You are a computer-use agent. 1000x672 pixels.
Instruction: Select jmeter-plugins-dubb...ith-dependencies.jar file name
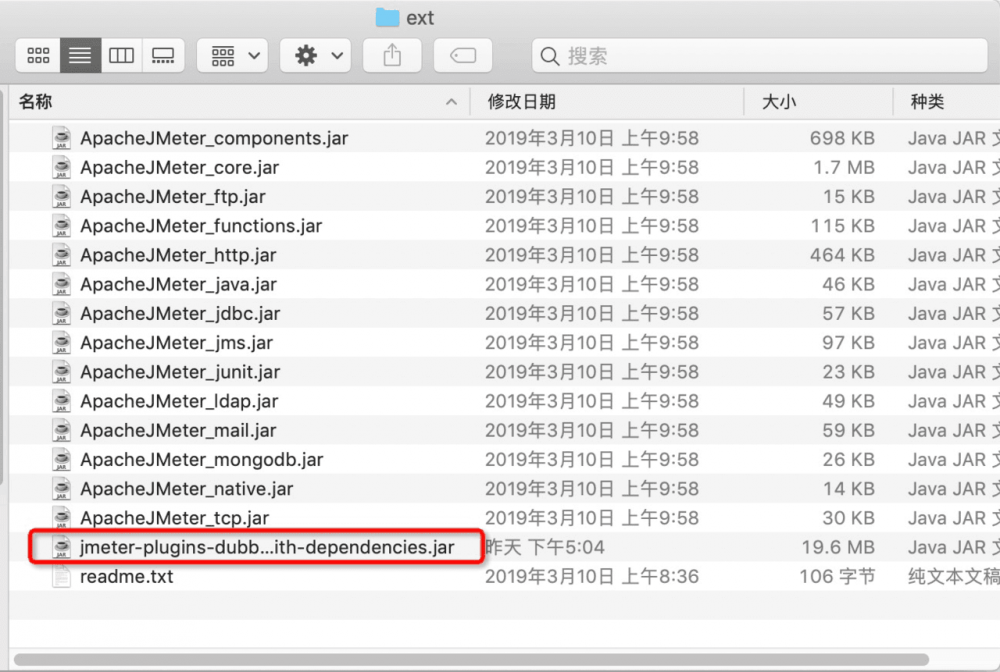coord(267,547)
